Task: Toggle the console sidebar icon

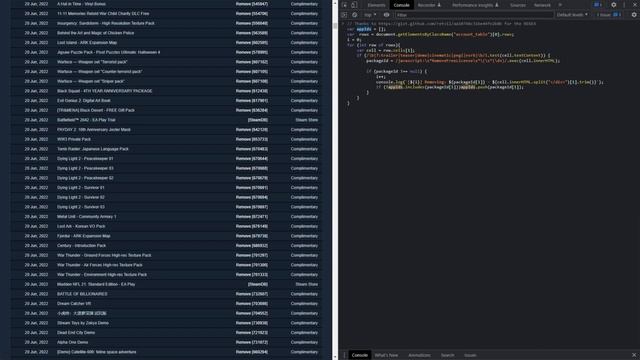Action: [x=344, y=15]
